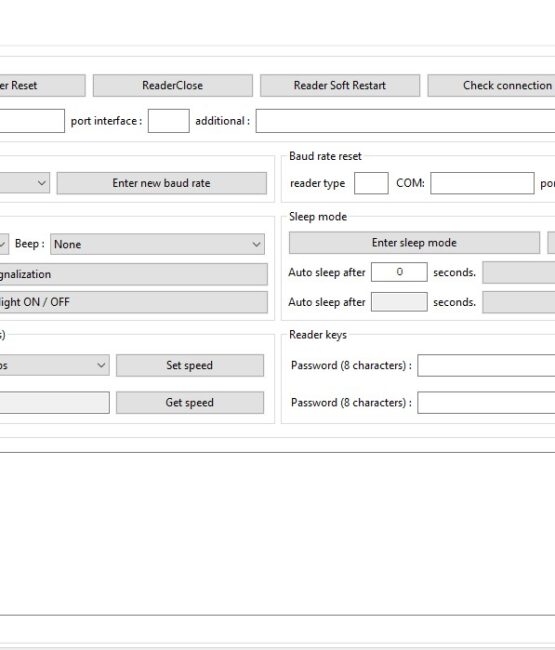The height and width of the screenshot is (650, 555).
Task: Click the additional text field
Action: [405, 121]
